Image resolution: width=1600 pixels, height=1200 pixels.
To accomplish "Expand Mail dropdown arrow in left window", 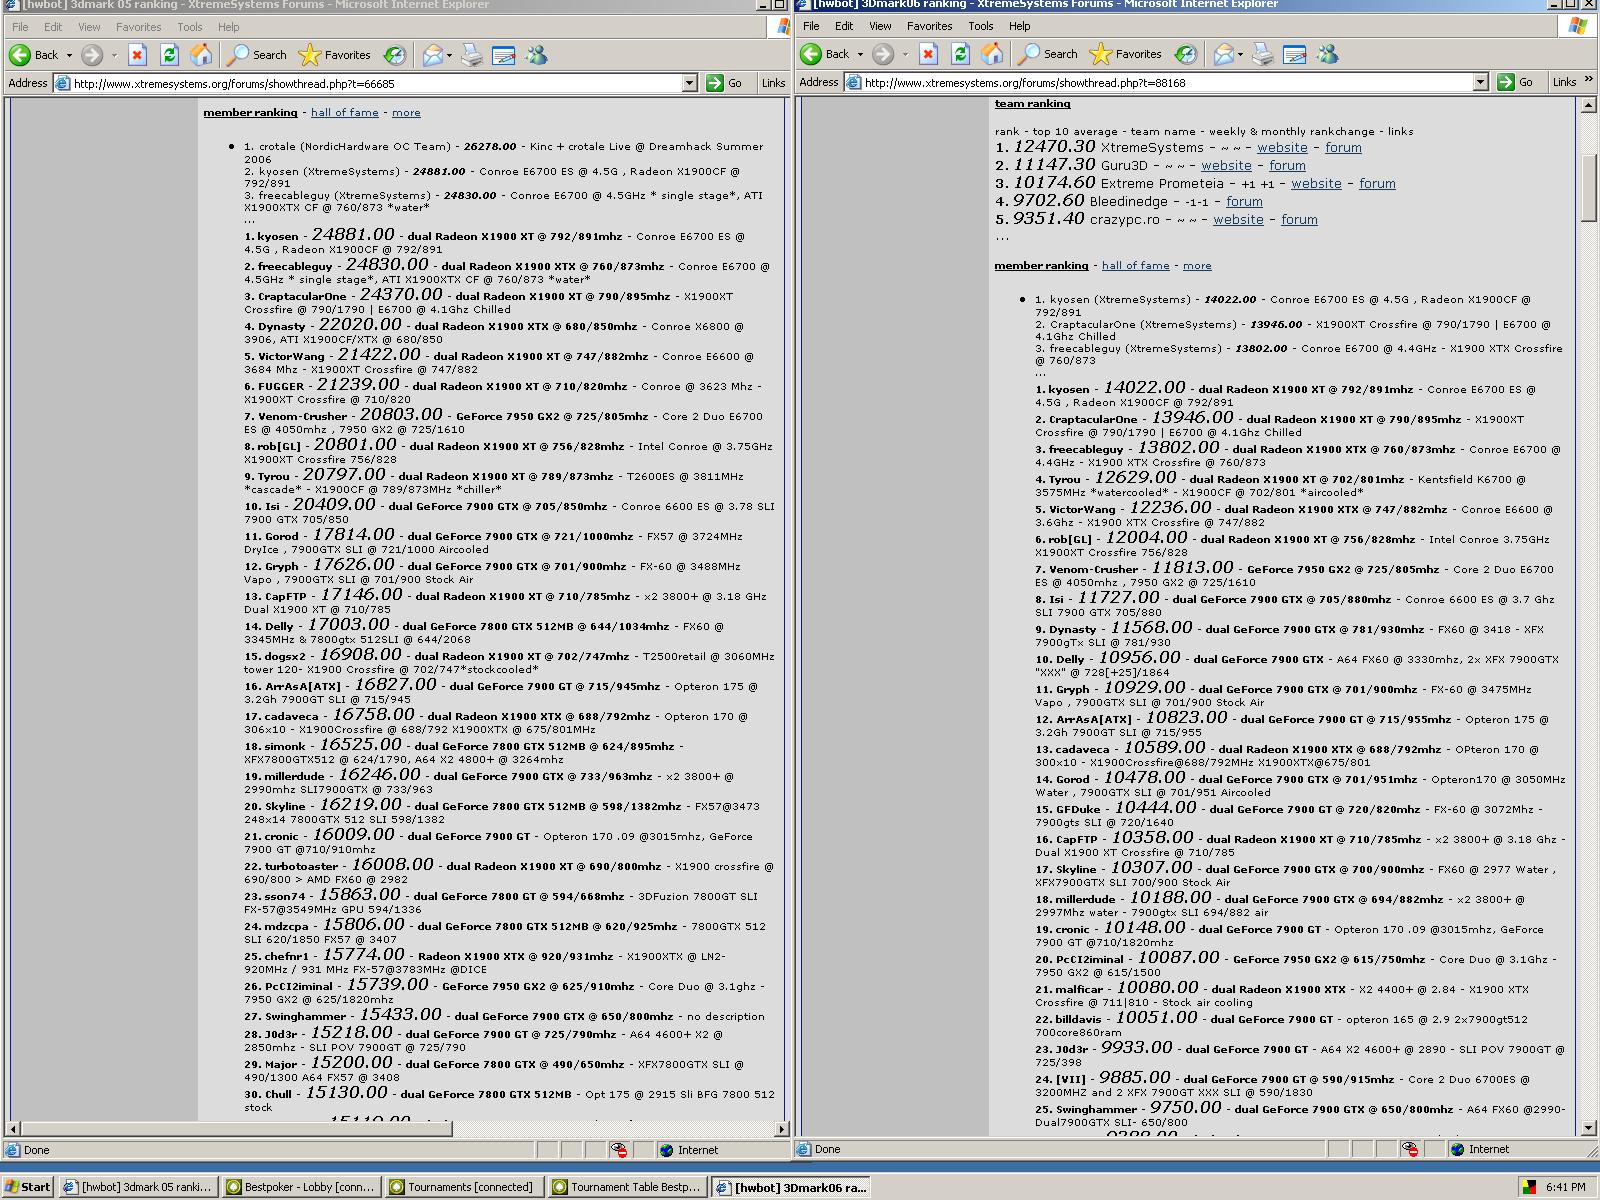I will tap(449, 55).
